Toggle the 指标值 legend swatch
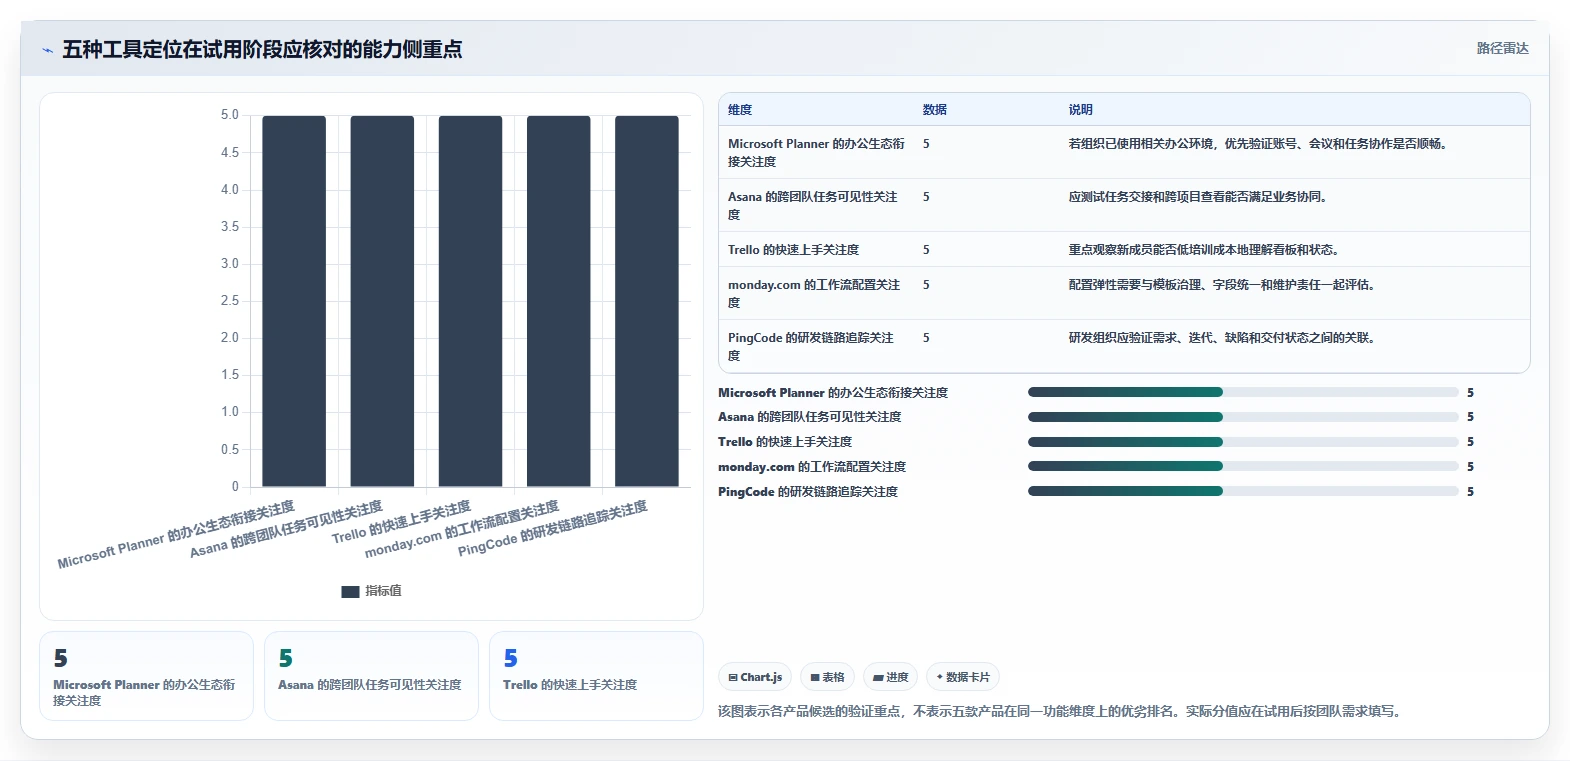This screenshot has width=1570, height=761. click(350, 591)
